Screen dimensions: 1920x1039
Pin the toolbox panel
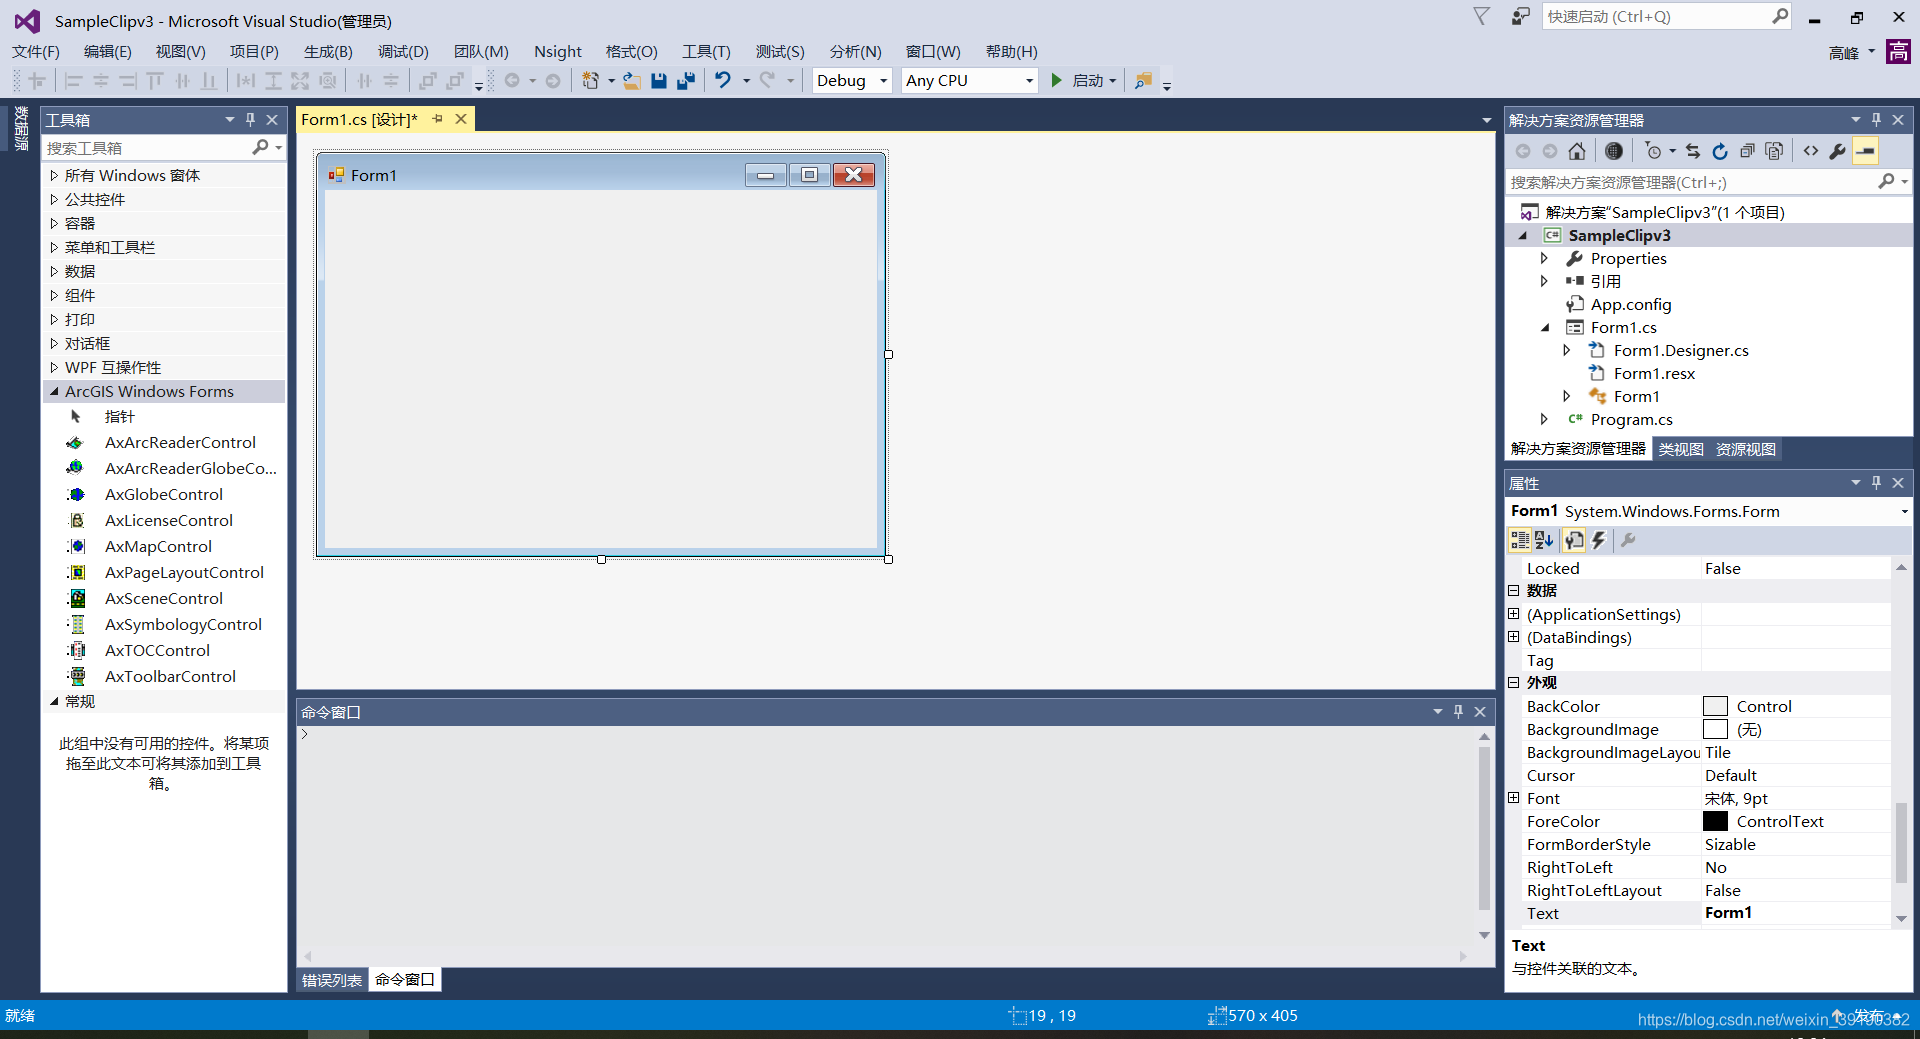[250, 120]
